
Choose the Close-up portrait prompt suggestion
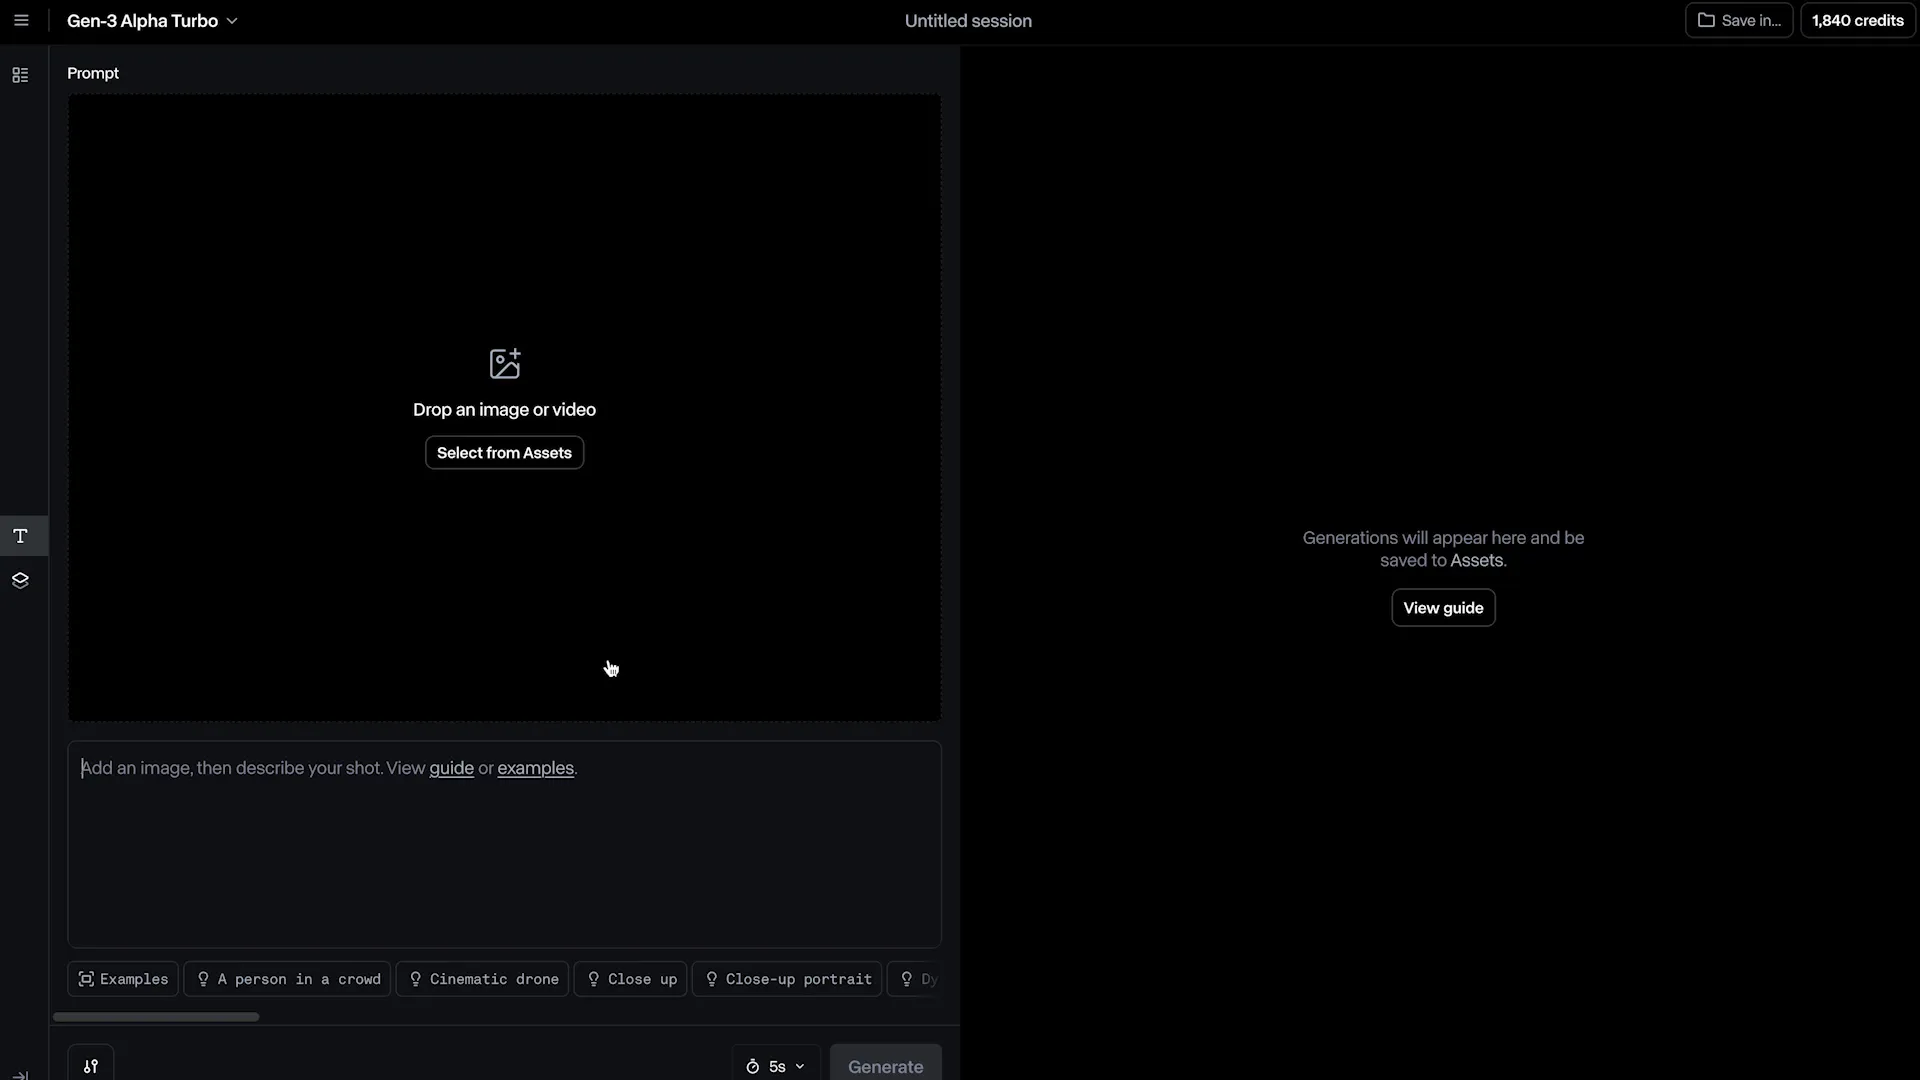coord(787,979)
